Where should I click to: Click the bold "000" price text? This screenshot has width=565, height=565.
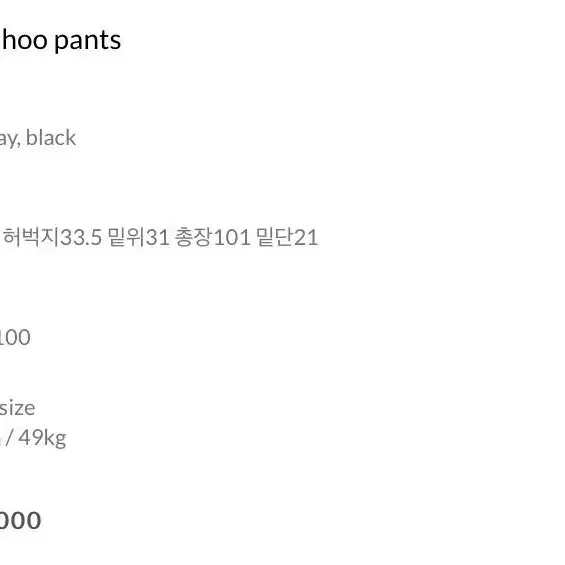[x=20, y=520]
